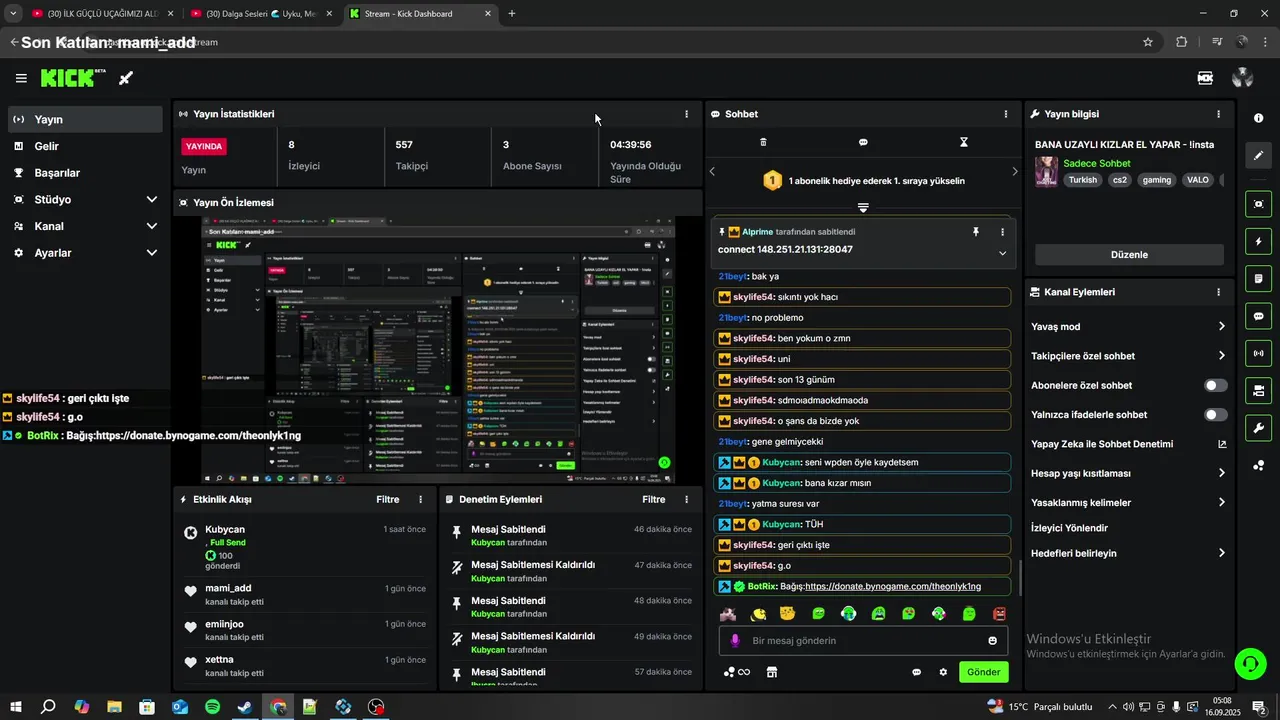Screen dimensions: 1280x720
Task: Open the user avatar menu in the header
Action: 1243,78
